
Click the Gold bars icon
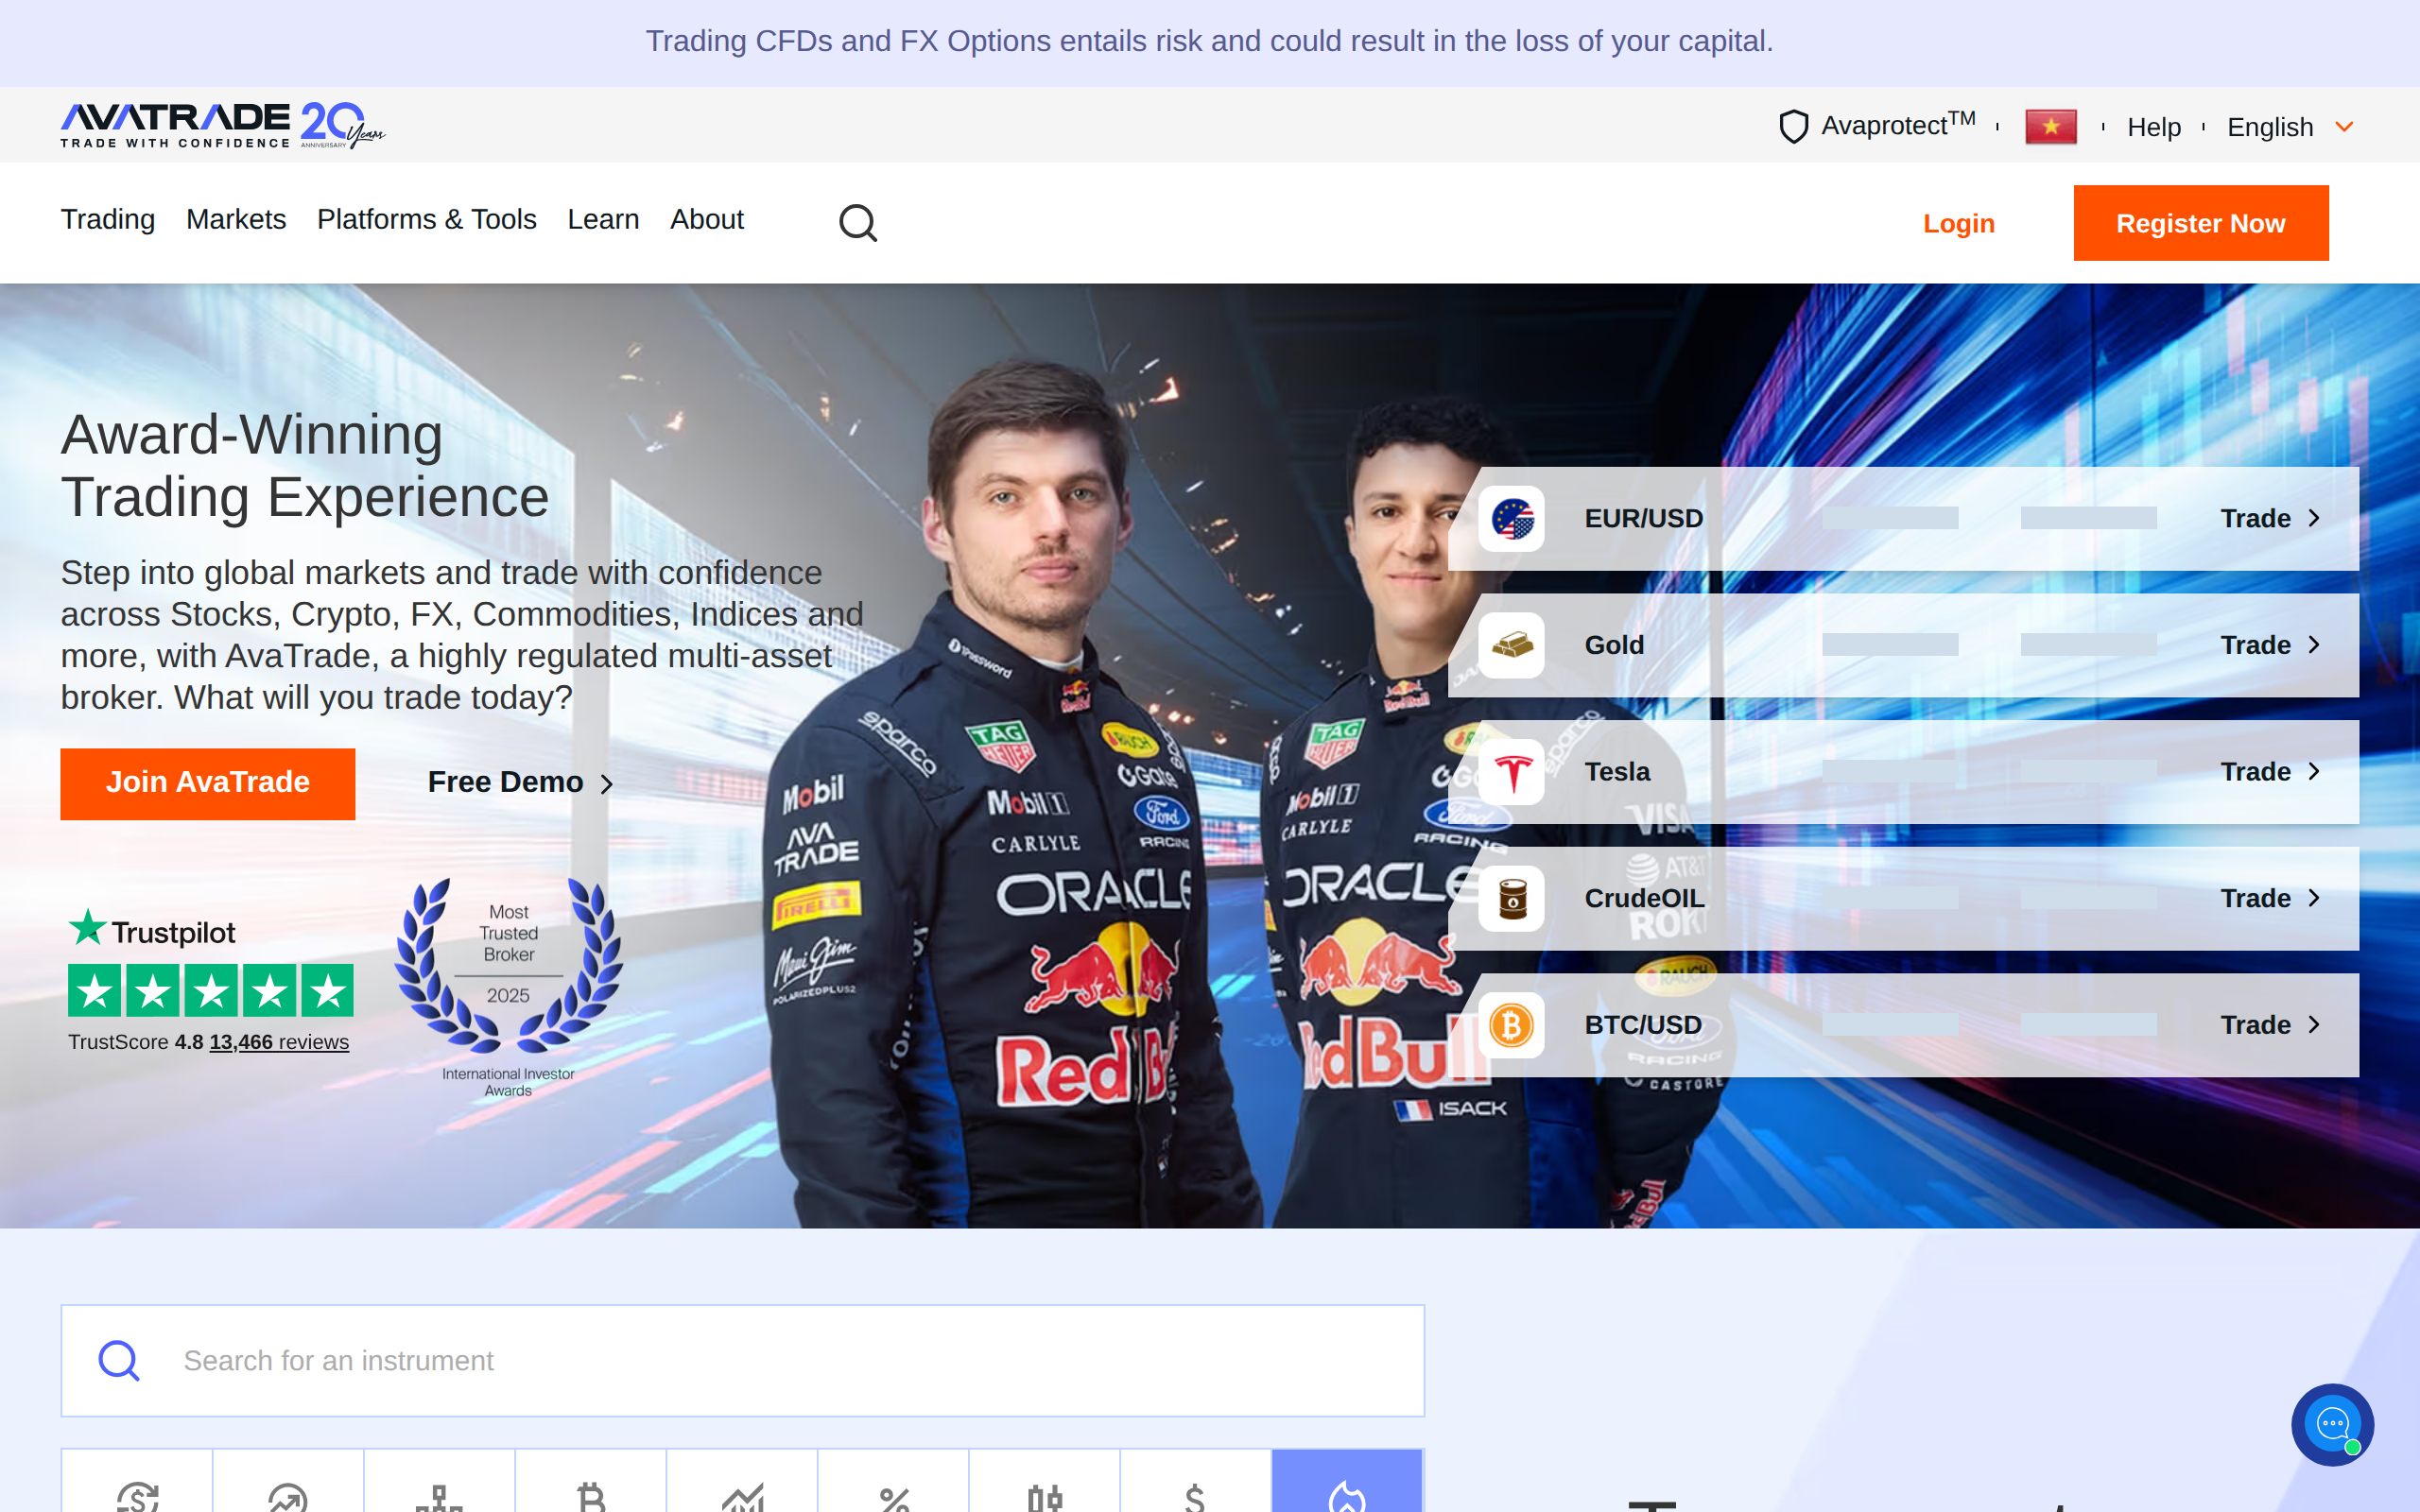pyautogui.click(x=1512, y=645)
